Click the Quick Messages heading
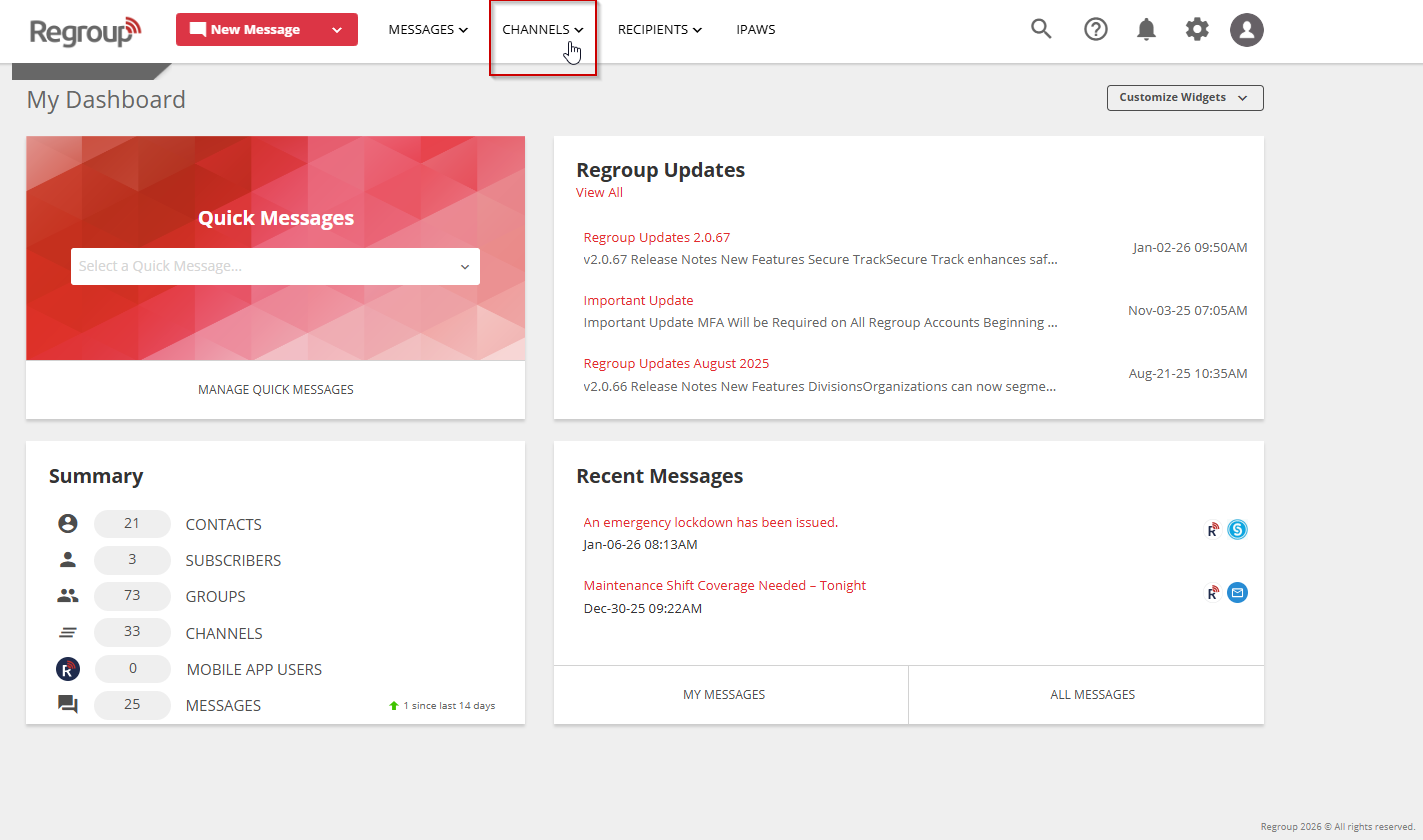The image size is (1423, 840). pyautogui.click(x=276, y=218)
